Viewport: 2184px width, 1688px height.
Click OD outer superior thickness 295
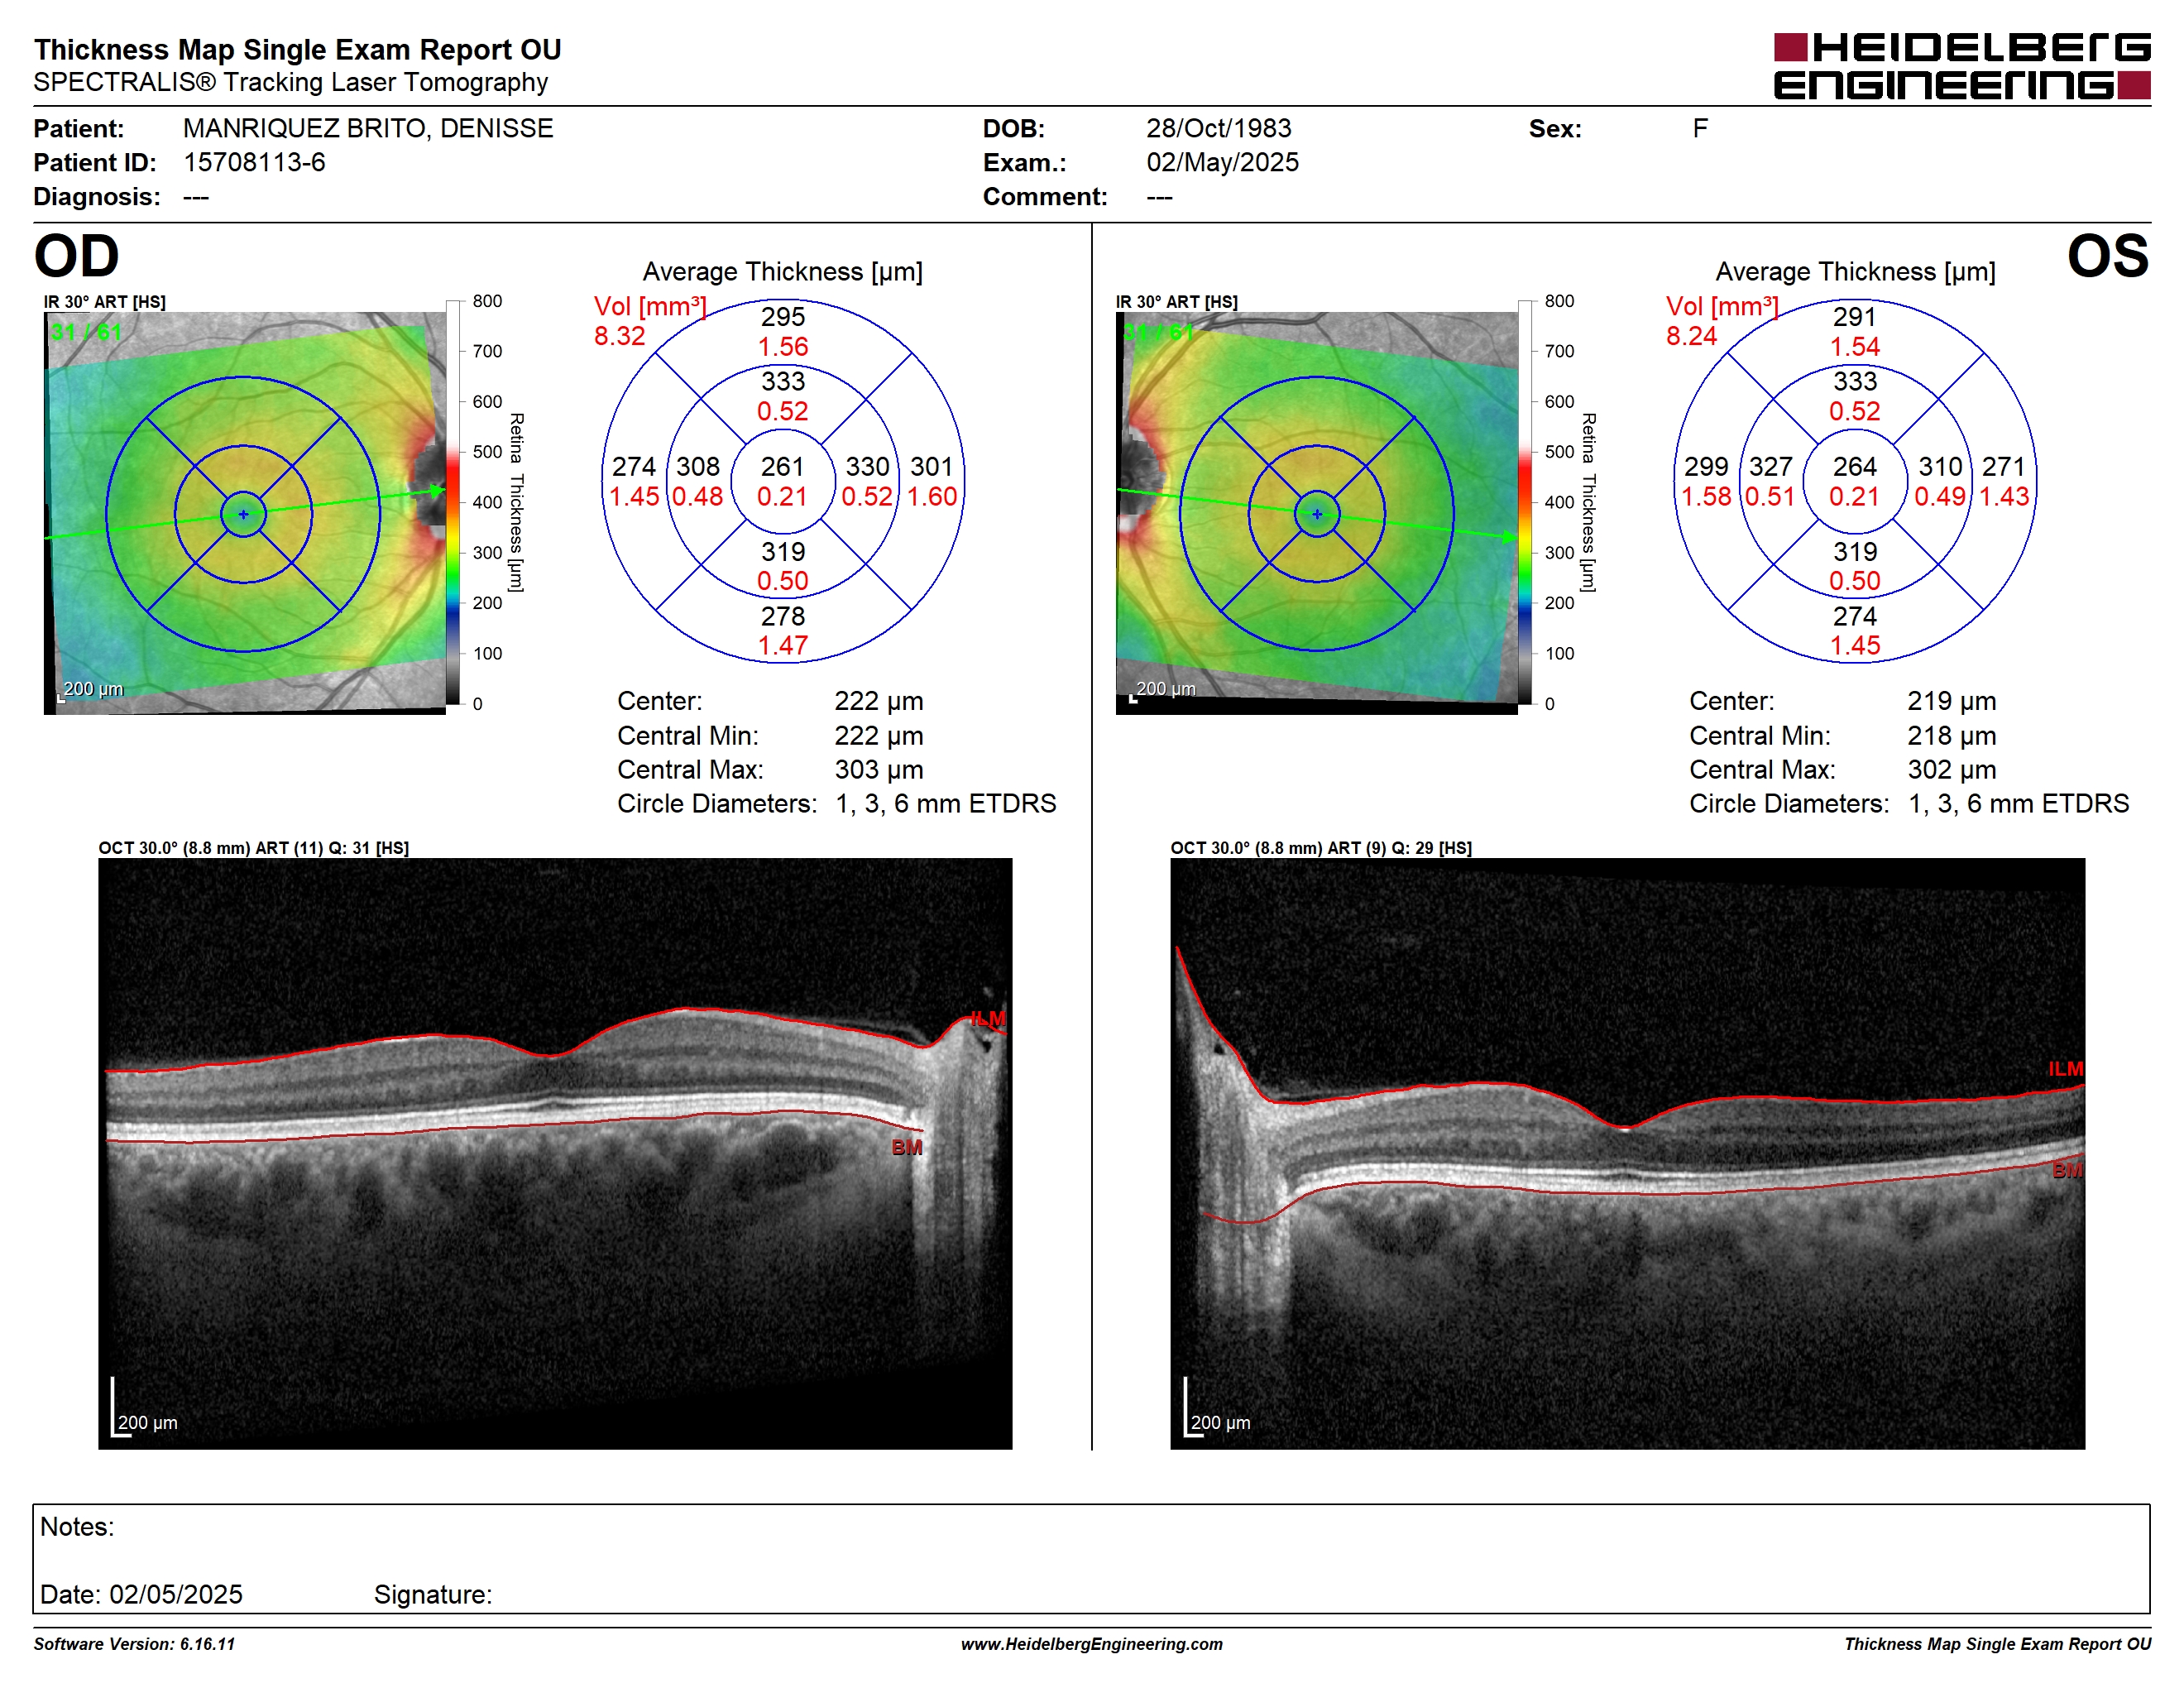(782, 317)
